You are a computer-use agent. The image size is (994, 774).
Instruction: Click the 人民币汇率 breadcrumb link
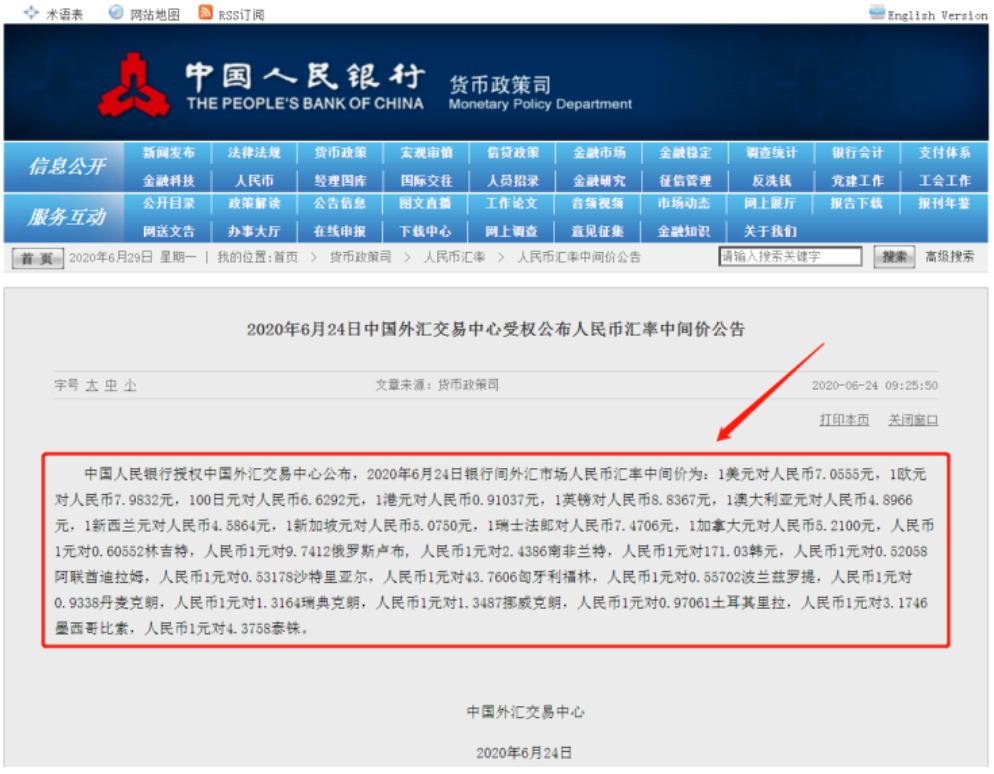coord(454,257)
